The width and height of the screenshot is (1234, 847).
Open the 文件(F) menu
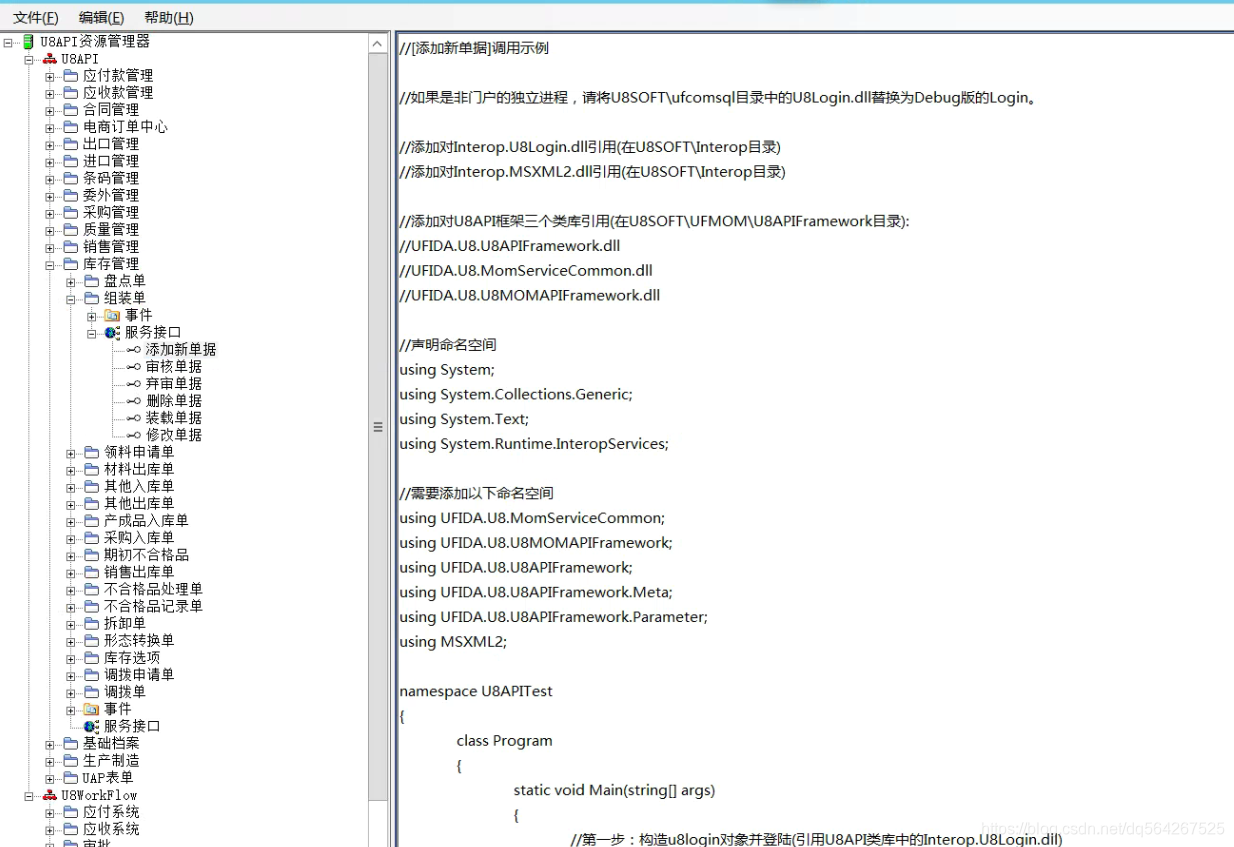pos(36,18)
